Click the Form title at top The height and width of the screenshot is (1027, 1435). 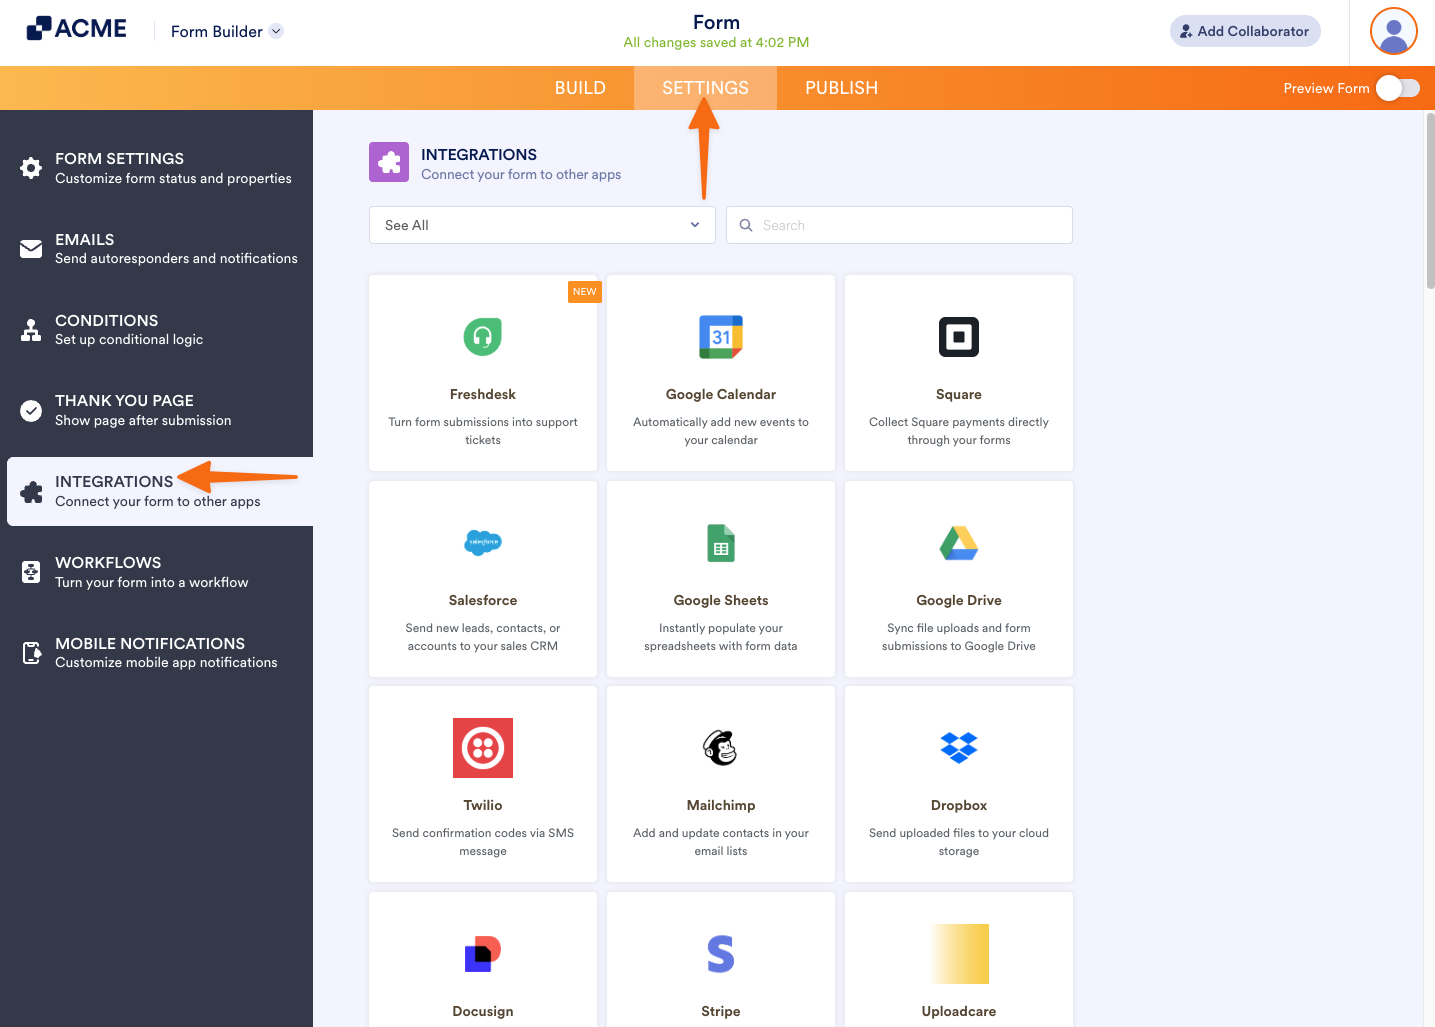point(717,22)
